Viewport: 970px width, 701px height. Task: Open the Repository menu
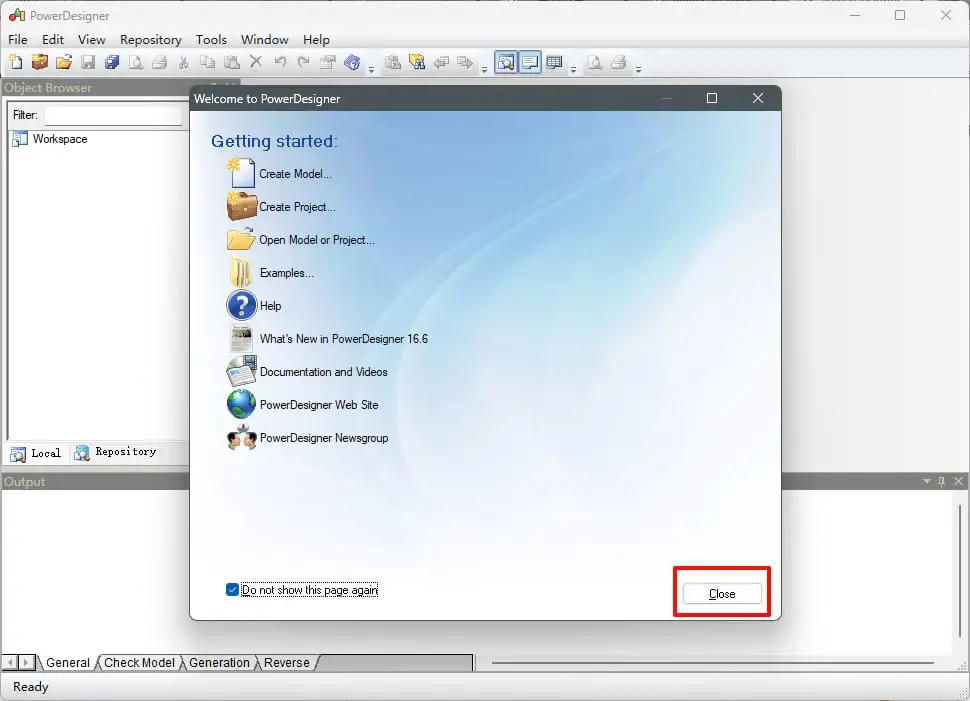click(x=150, y=40)
